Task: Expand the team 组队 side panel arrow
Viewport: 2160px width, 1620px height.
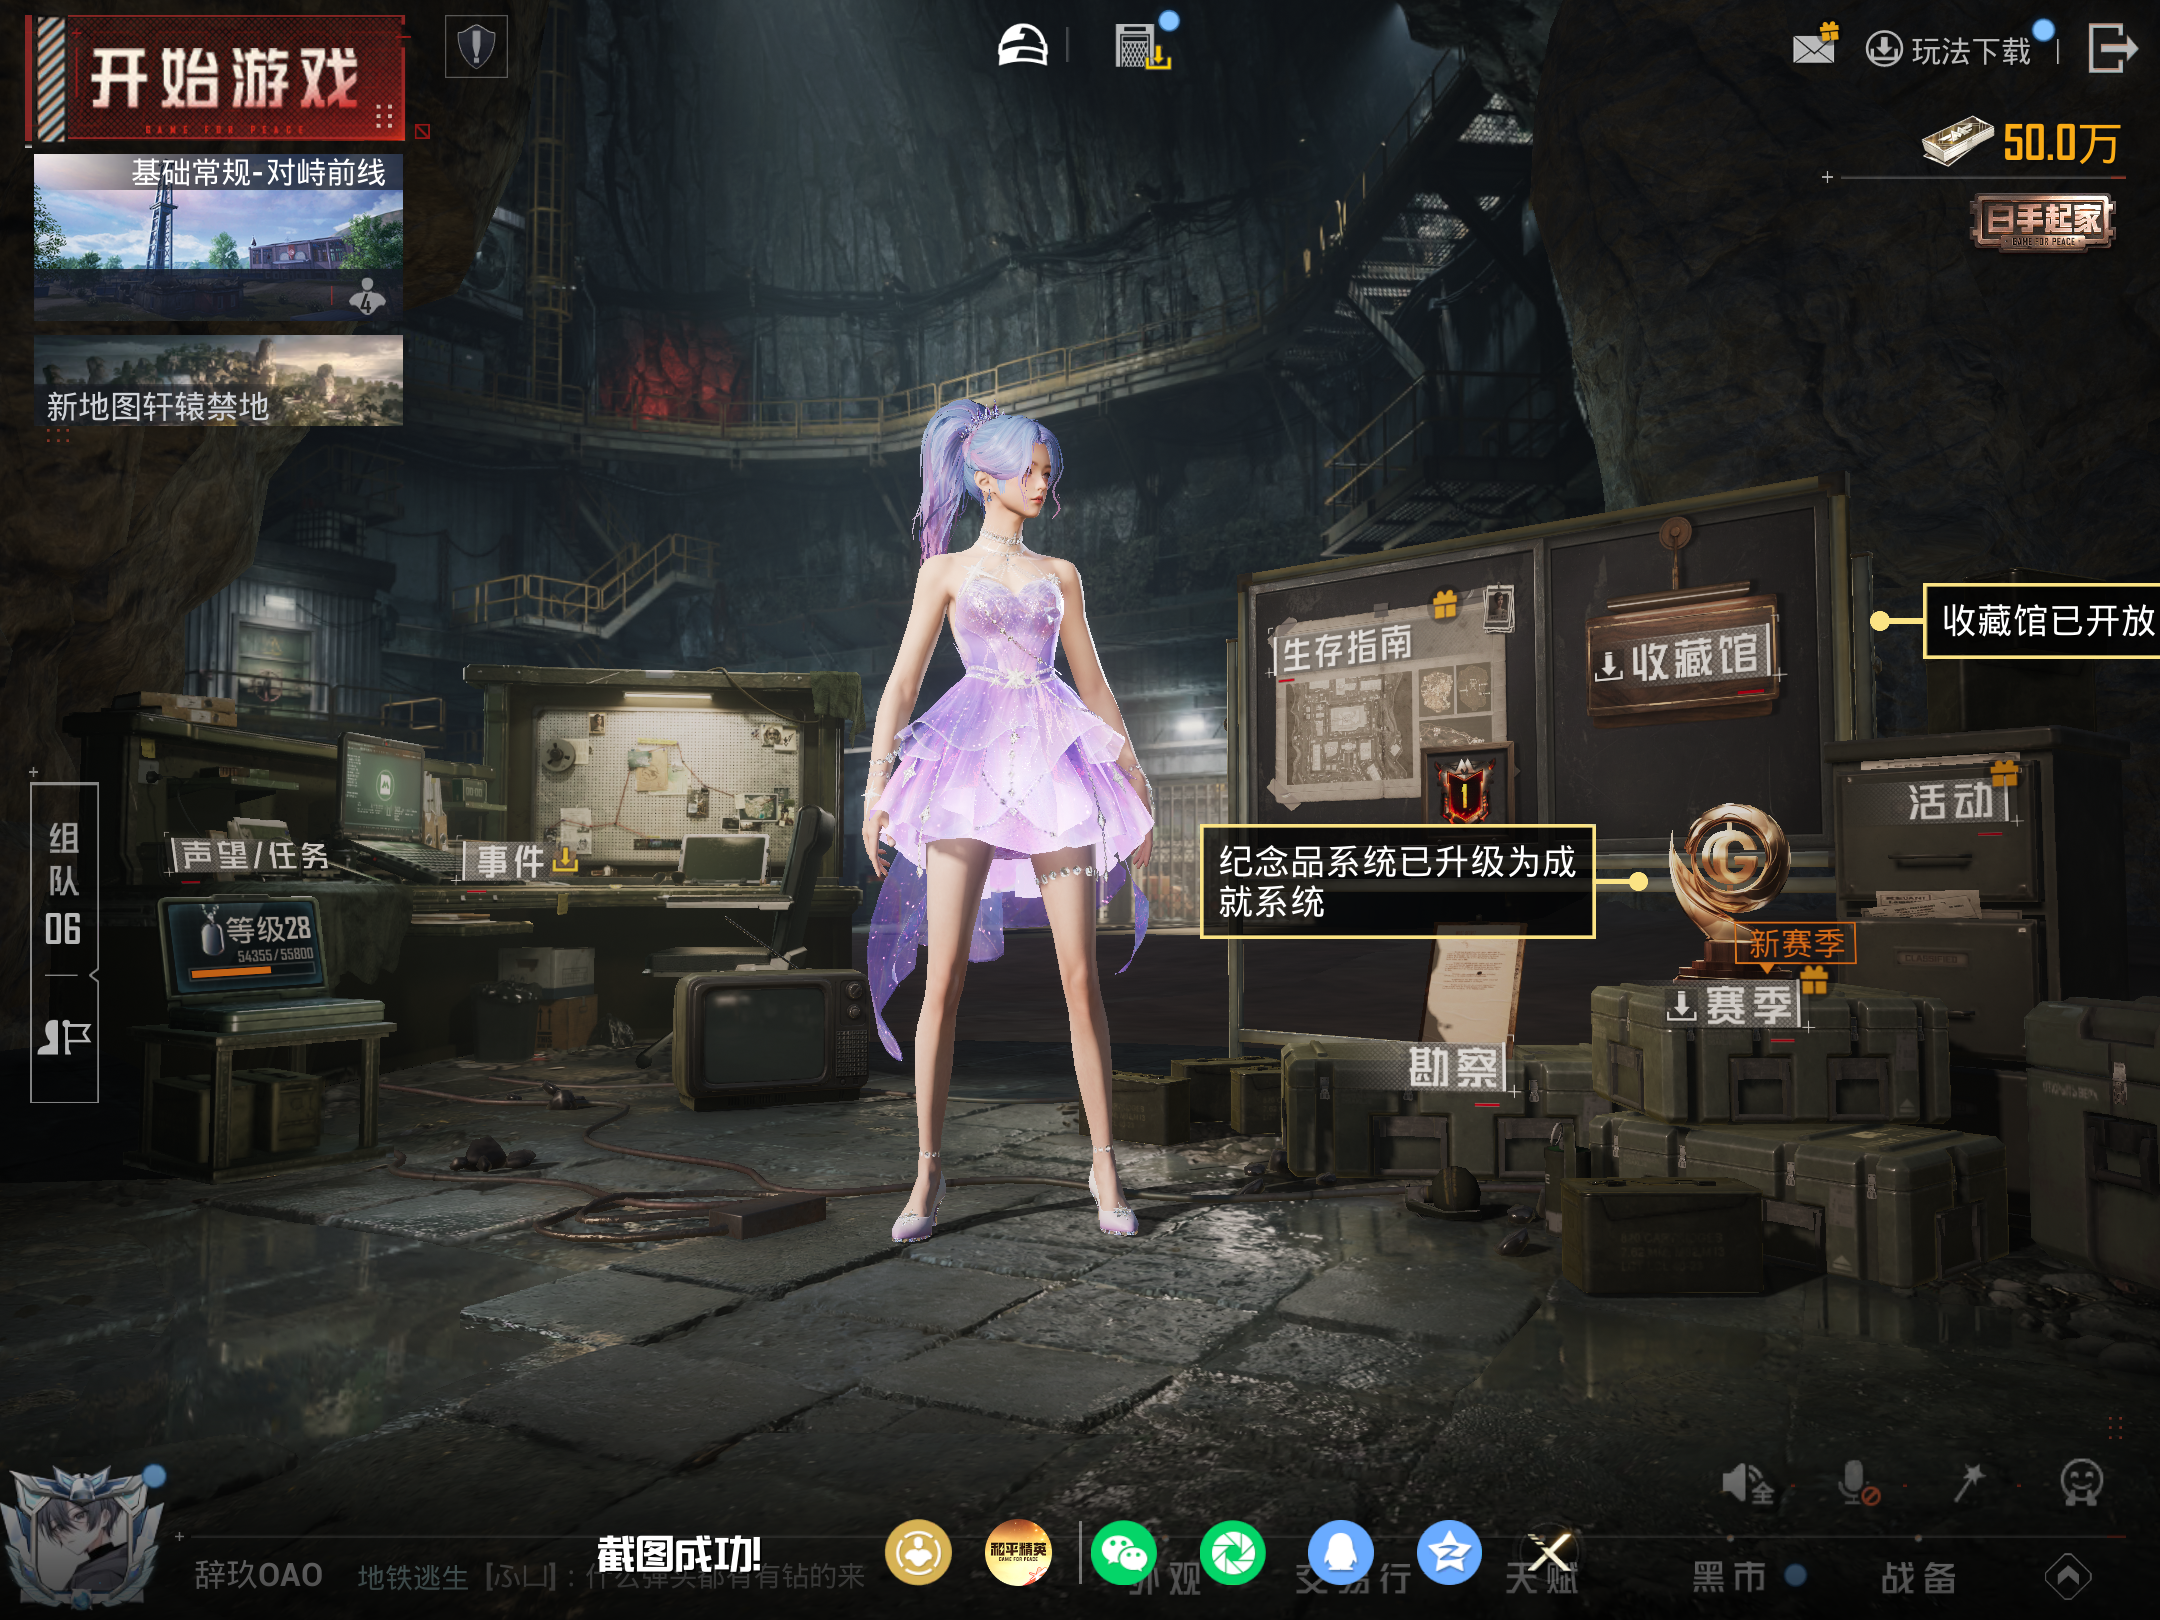Action: (x=94, y=975)
